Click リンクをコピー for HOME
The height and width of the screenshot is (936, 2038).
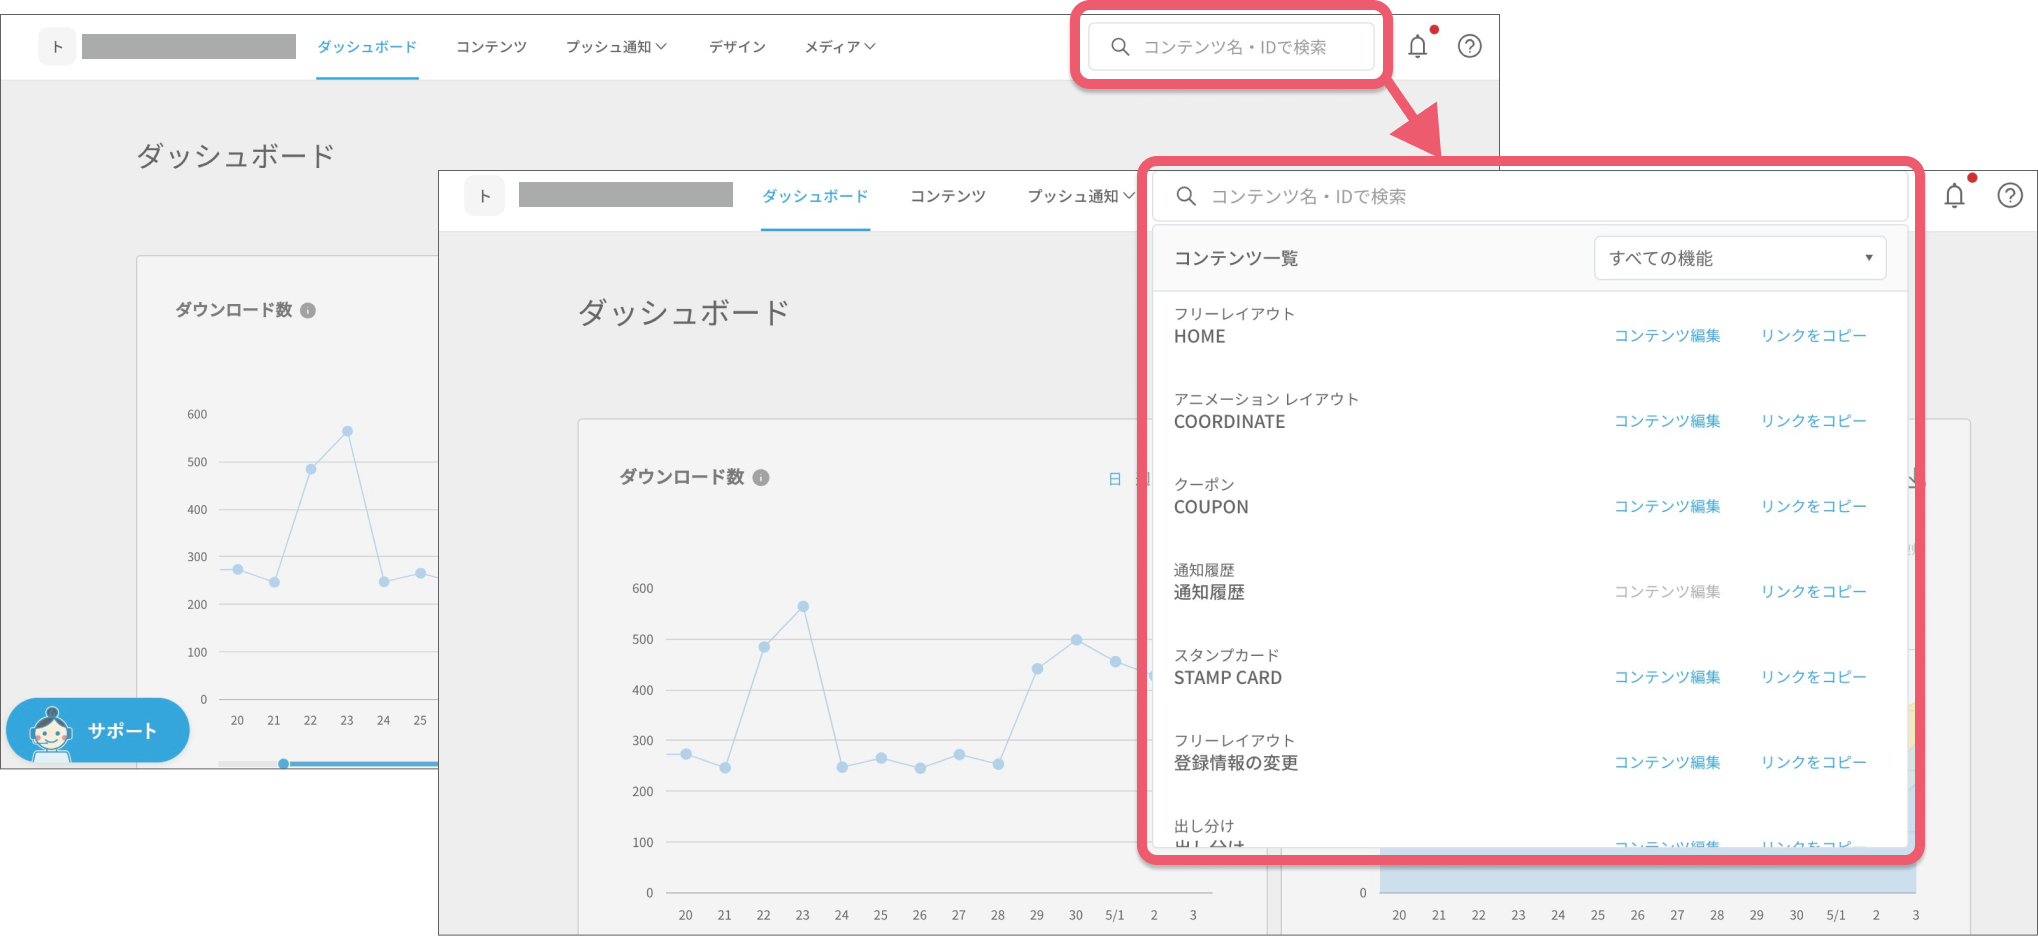tap(1813, 335)
